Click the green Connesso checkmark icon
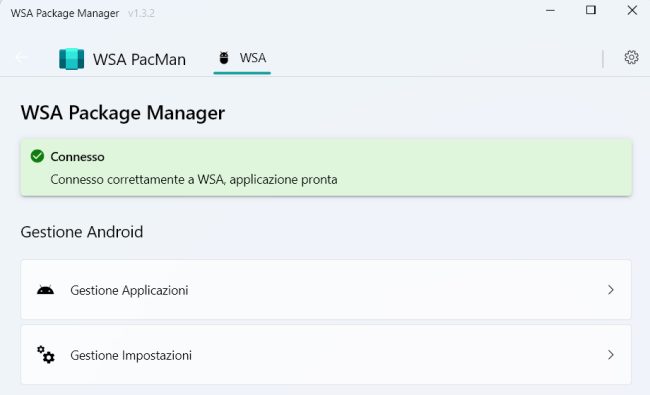 click(37, 156)
